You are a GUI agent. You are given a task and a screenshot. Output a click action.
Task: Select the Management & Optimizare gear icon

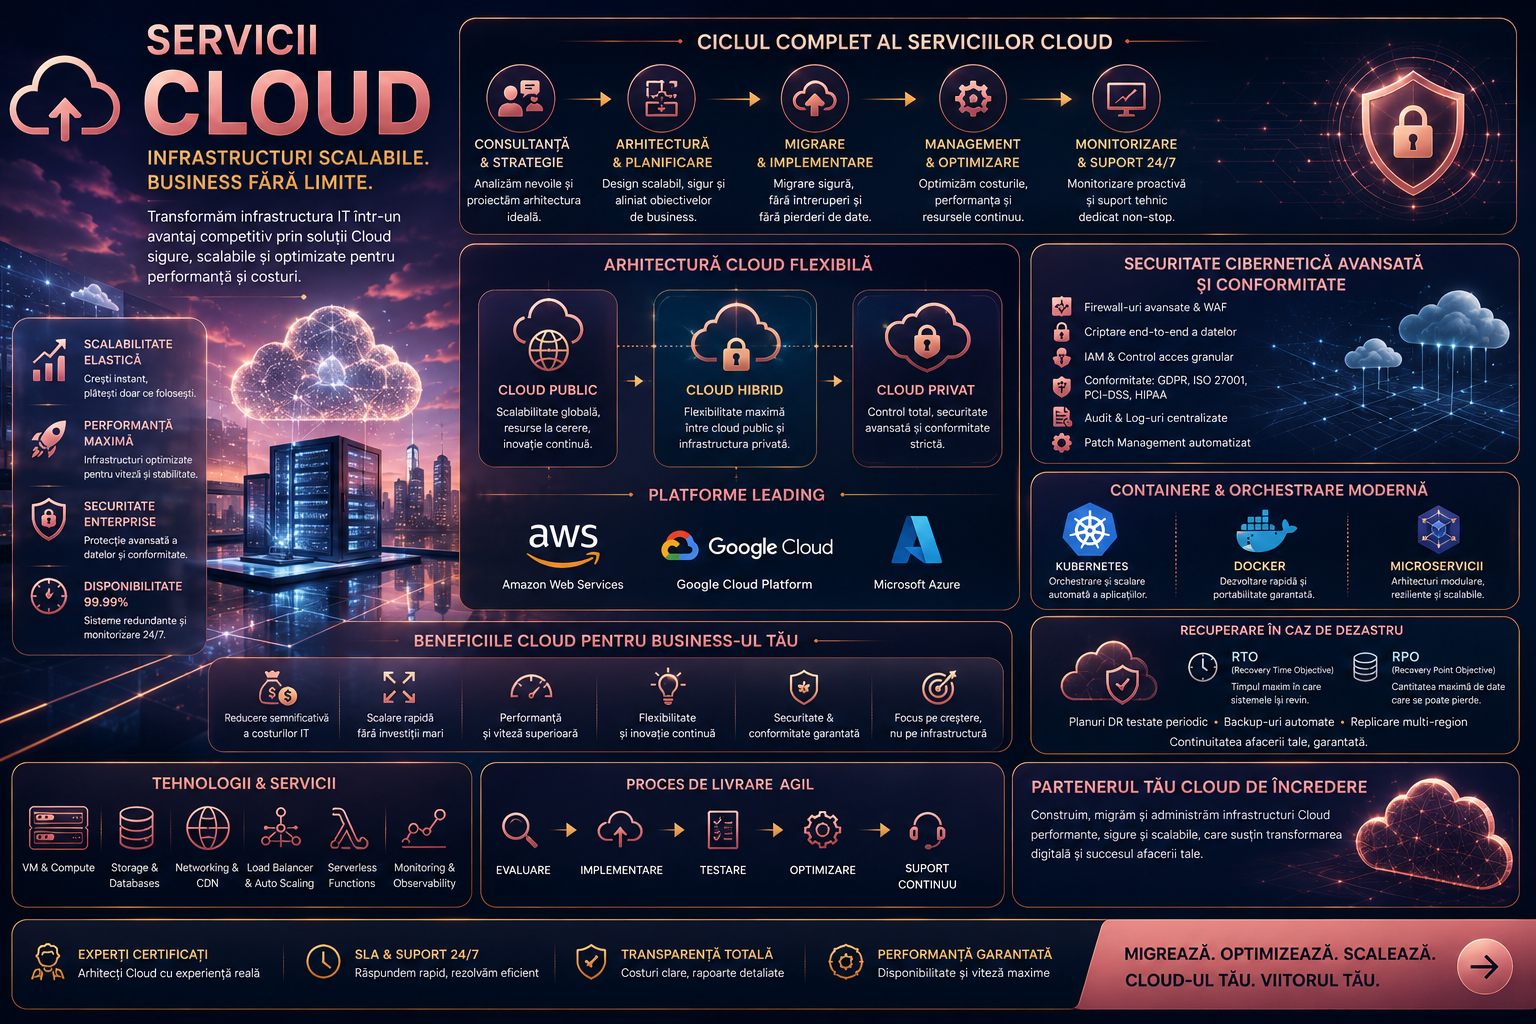tap(973, 98)
